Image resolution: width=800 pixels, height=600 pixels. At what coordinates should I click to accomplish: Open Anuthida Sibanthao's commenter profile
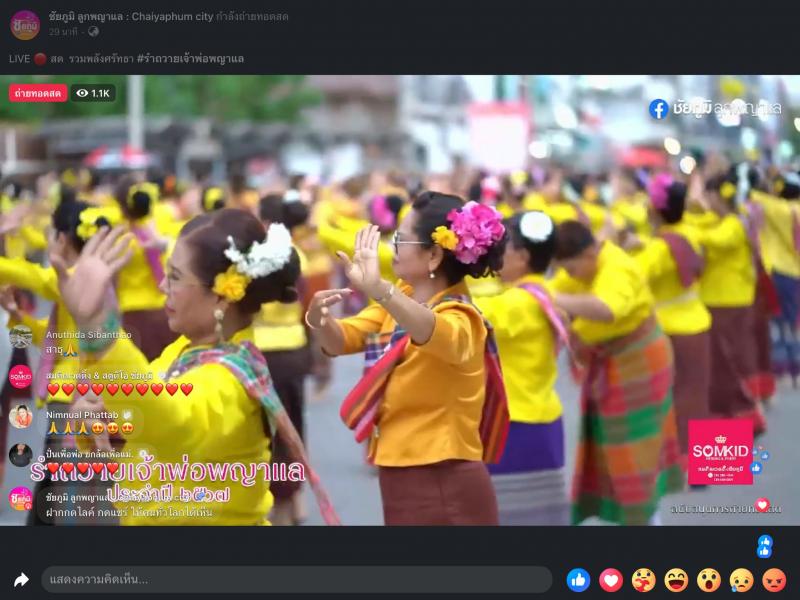click(88, 334)
